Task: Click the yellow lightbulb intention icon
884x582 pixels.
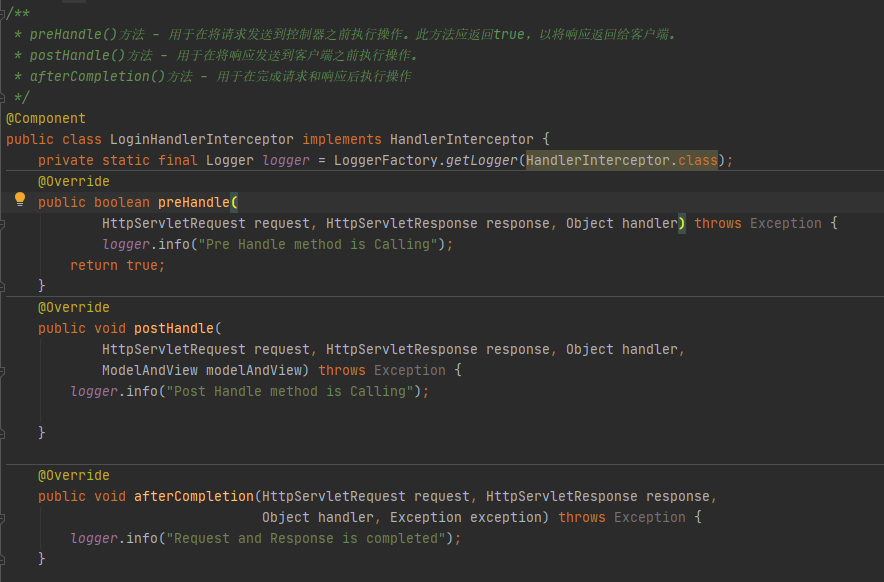Action: (19, 200)
